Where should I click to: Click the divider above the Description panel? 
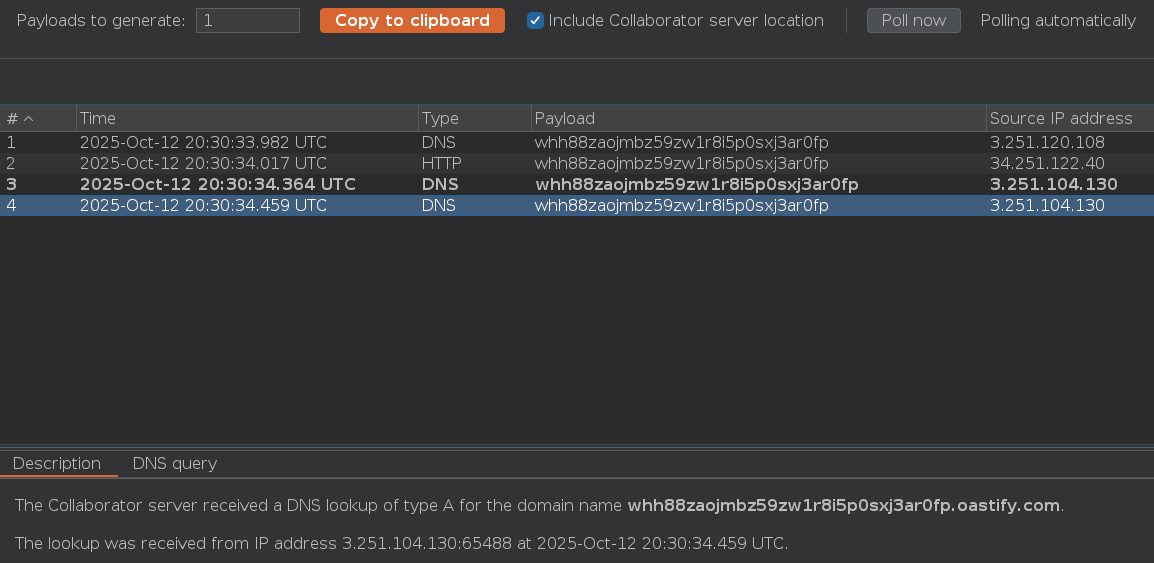pos(577,446)
